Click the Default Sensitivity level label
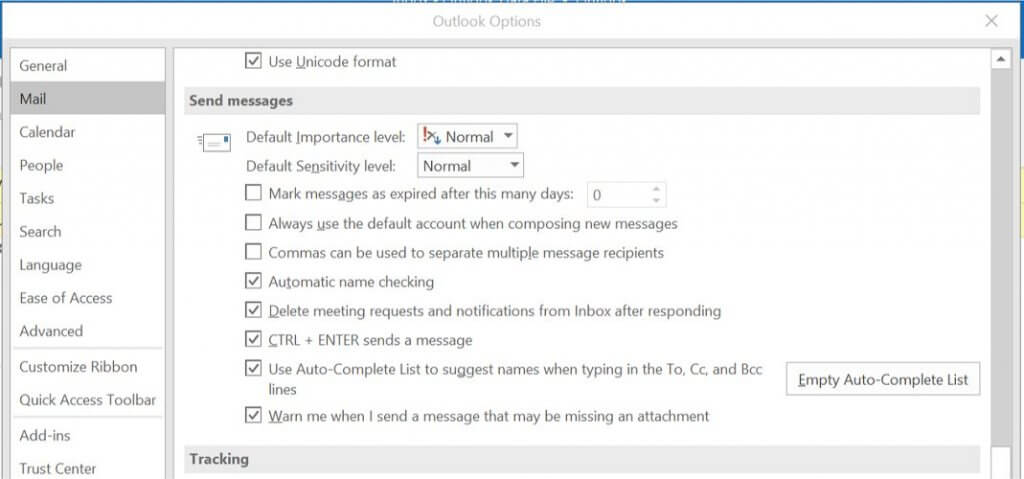The width and height of the screenshot is (1024, 479). pyautogui.click(x=321, y=166)
